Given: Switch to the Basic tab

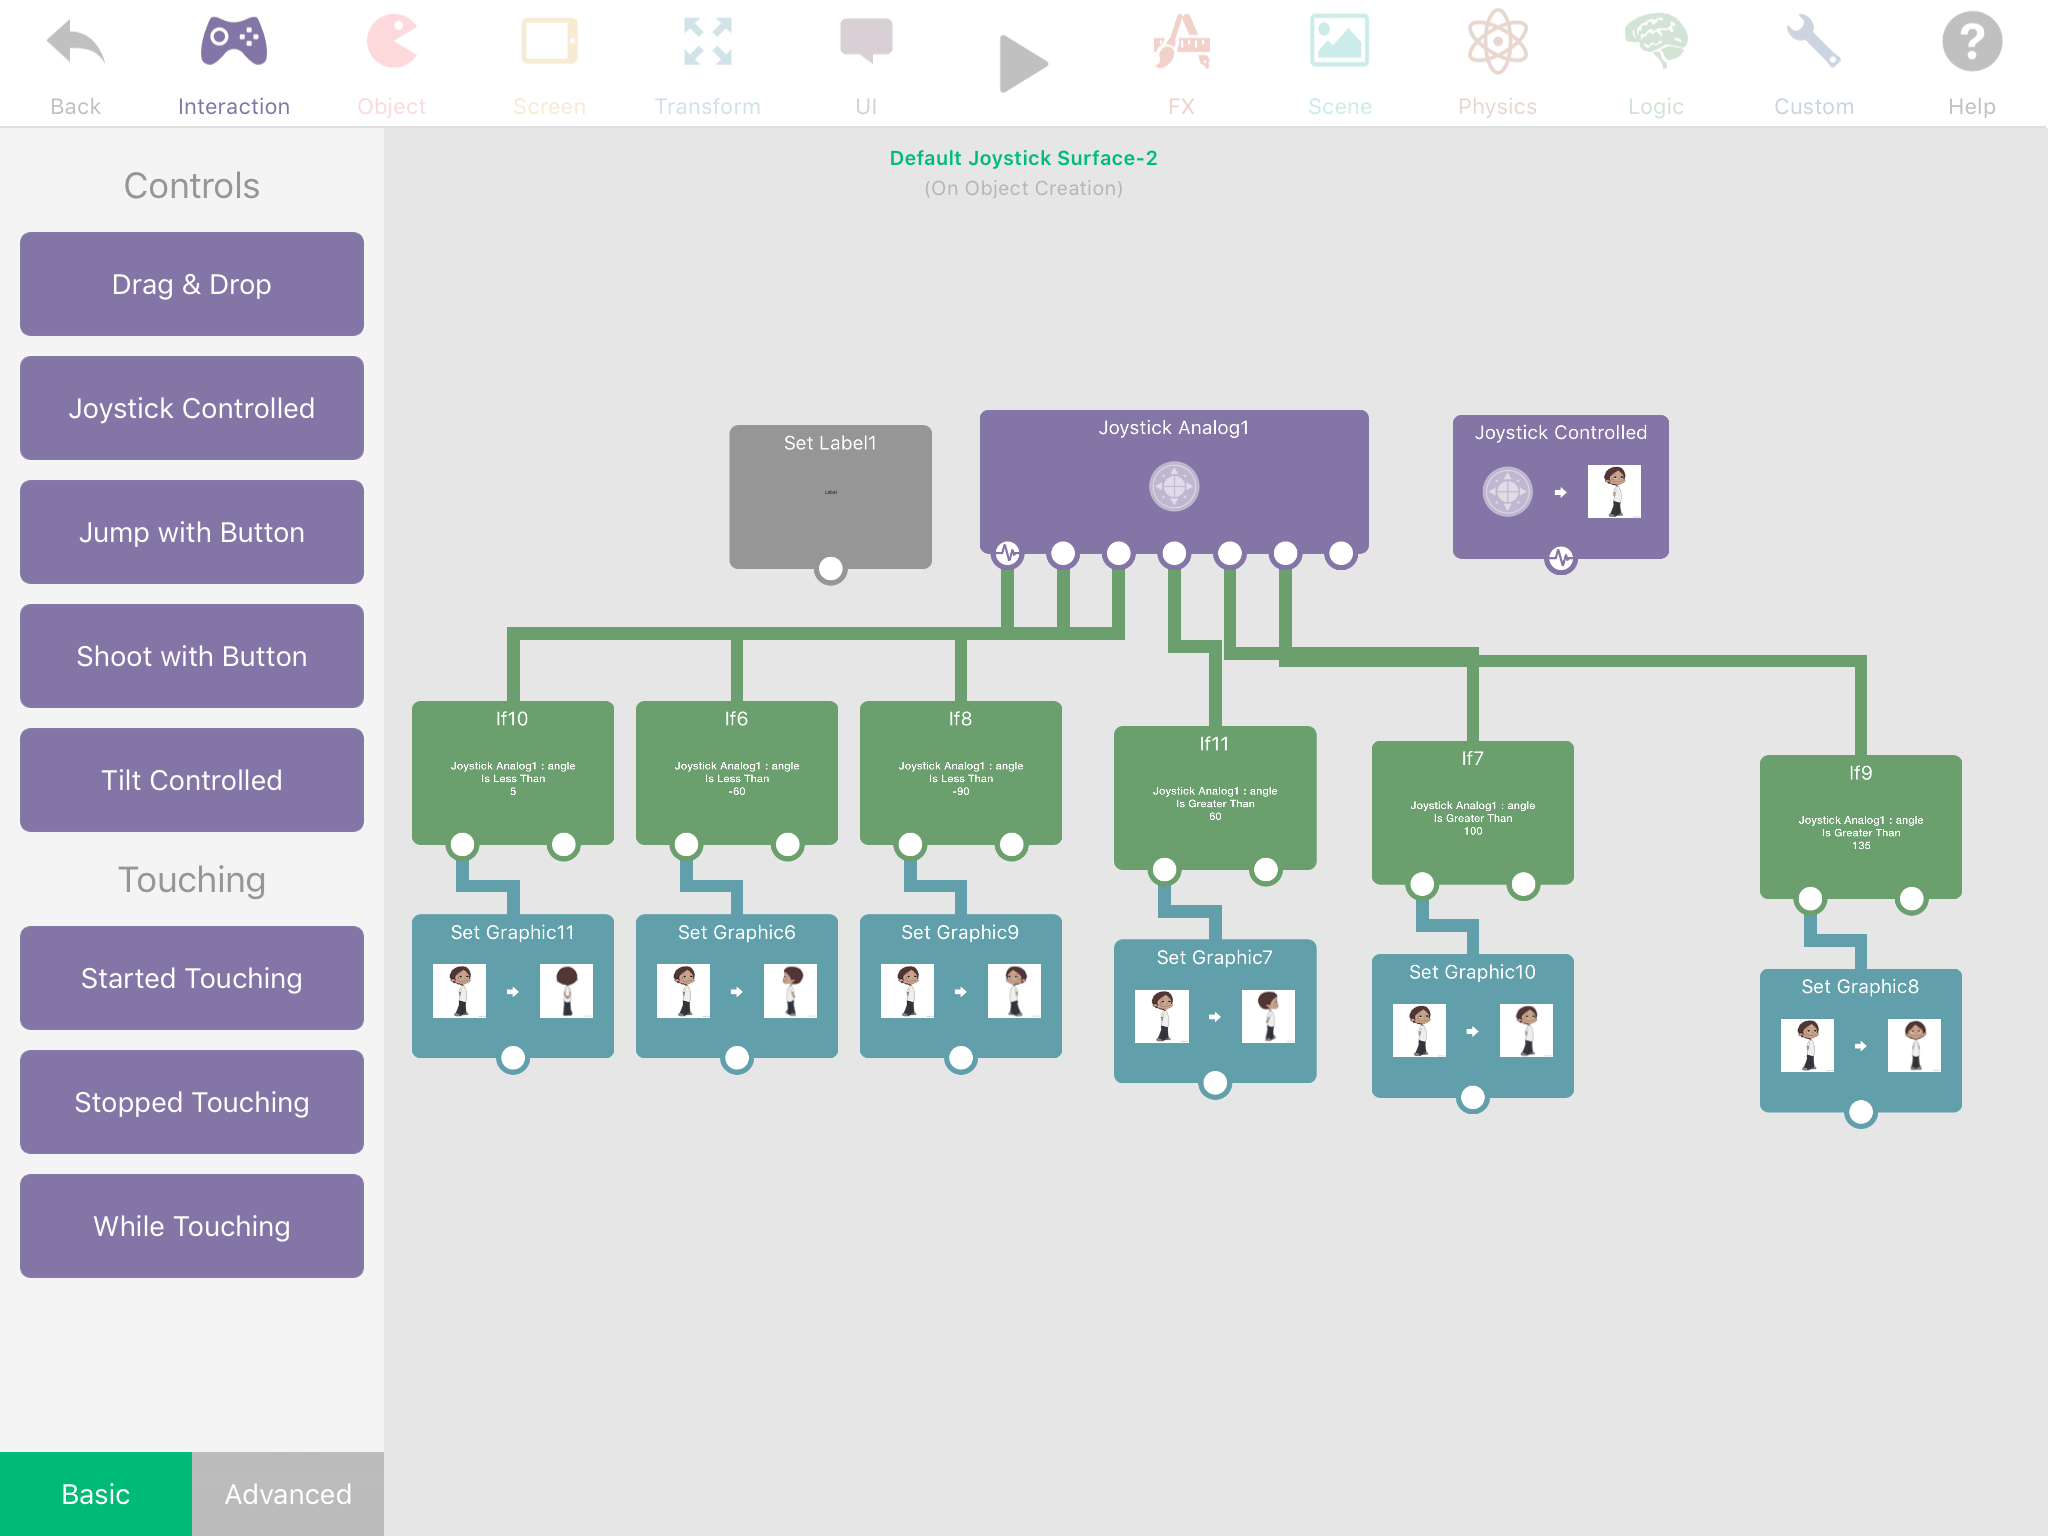Looking at the screenshot, I should [96, 1493].
